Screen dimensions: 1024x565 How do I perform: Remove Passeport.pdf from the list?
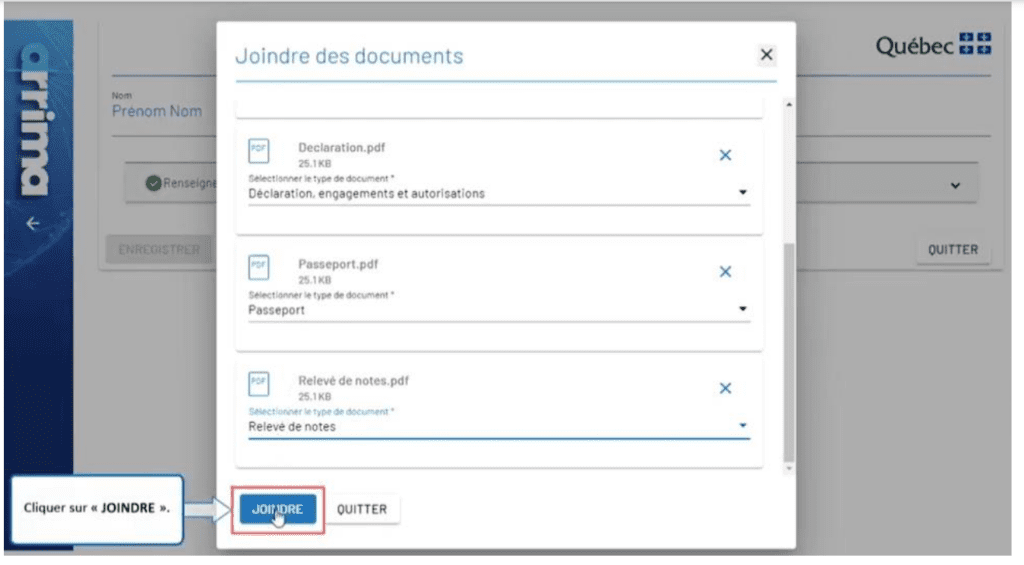point(725,272)
